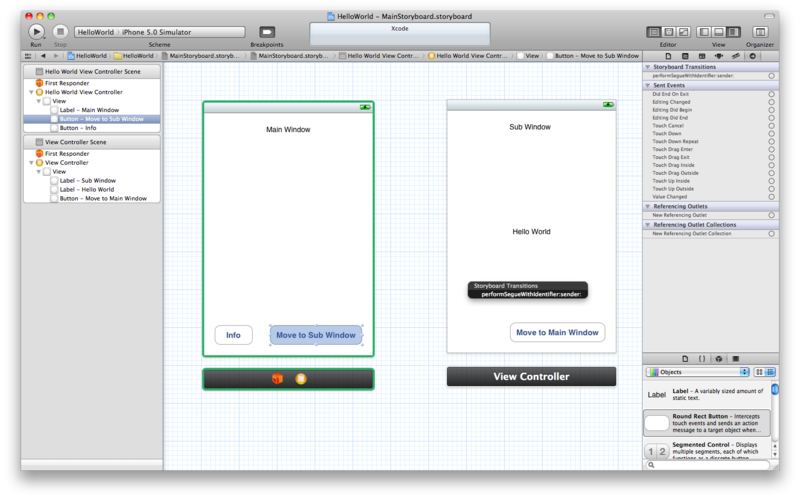Click connection circle for Touch Up Inside
The width and height of the screenshot is (800, 502).
pyautogui.click(x=771, y=181)
